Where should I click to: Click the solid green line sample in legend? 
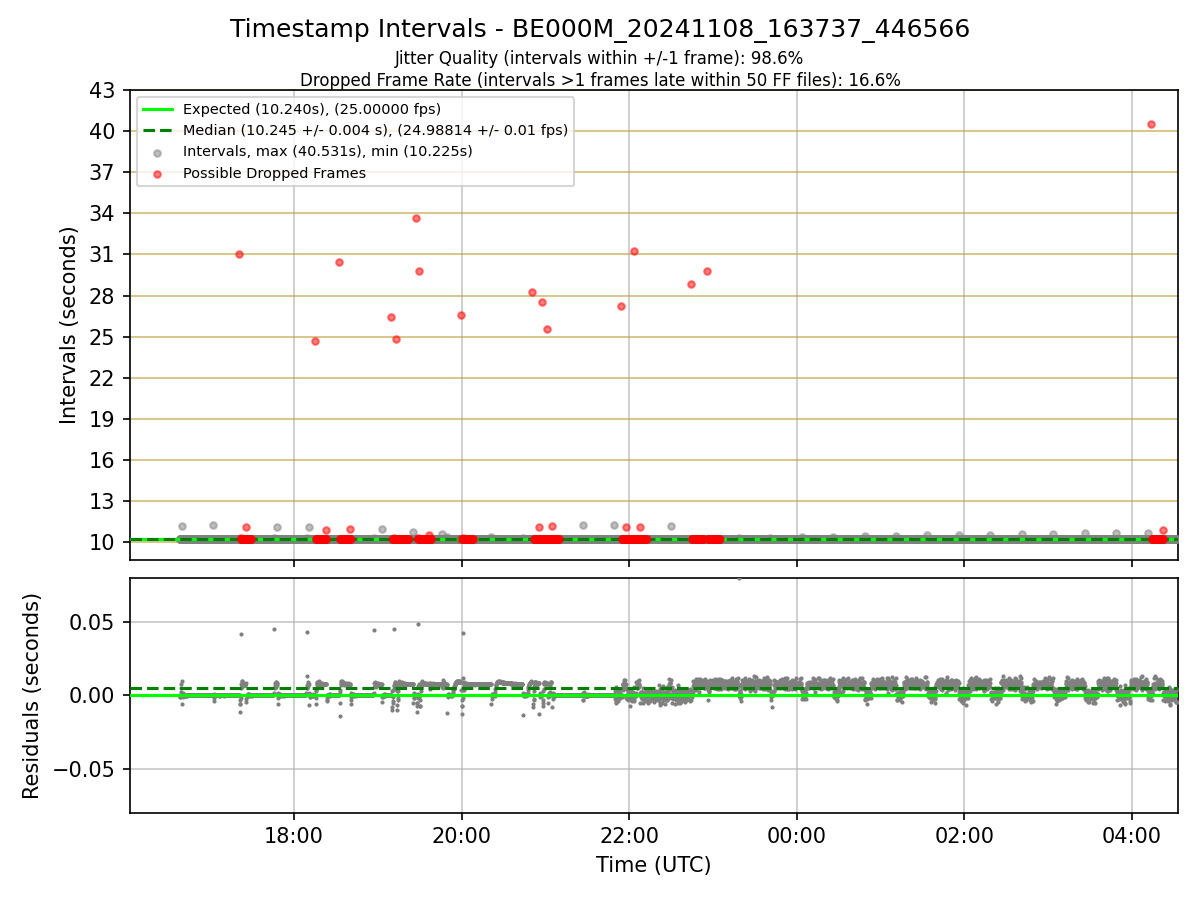point(158,109)
